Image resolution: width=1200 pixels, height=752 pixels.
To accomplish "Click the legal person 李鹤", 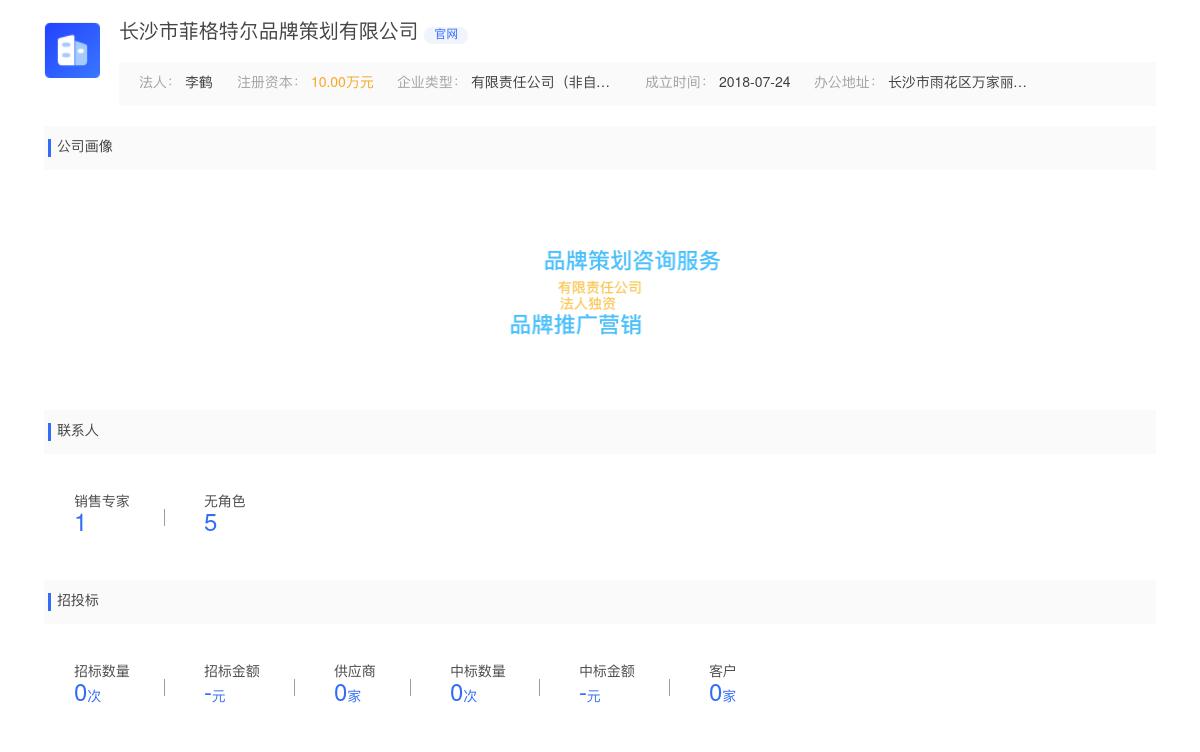I will [x=198, y=82].
